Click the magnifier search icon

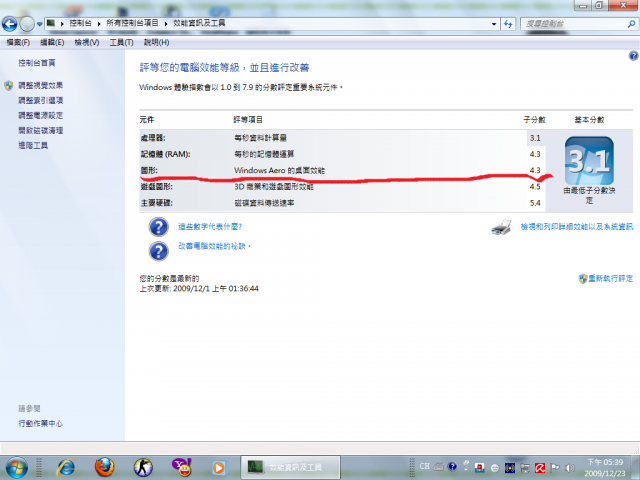631,24
